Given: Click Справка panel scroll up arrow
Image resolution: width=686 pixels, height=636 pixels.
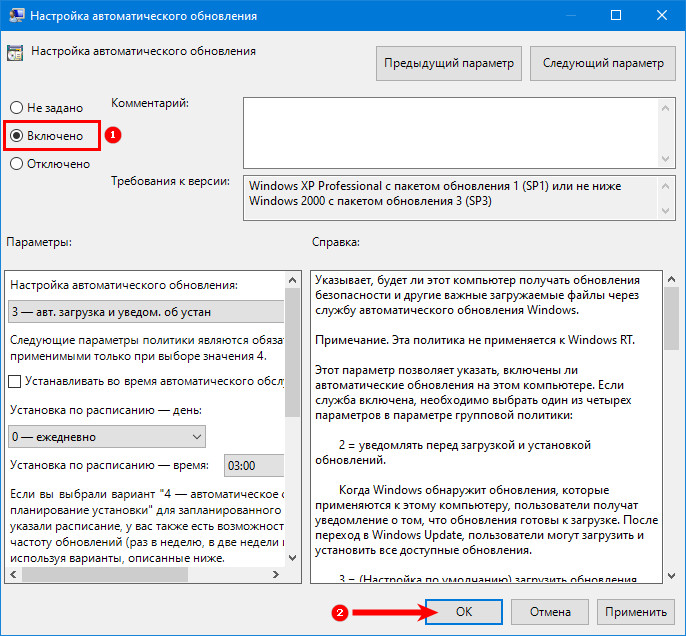Looking at the screenshot, I should click(x=672, y=279).
